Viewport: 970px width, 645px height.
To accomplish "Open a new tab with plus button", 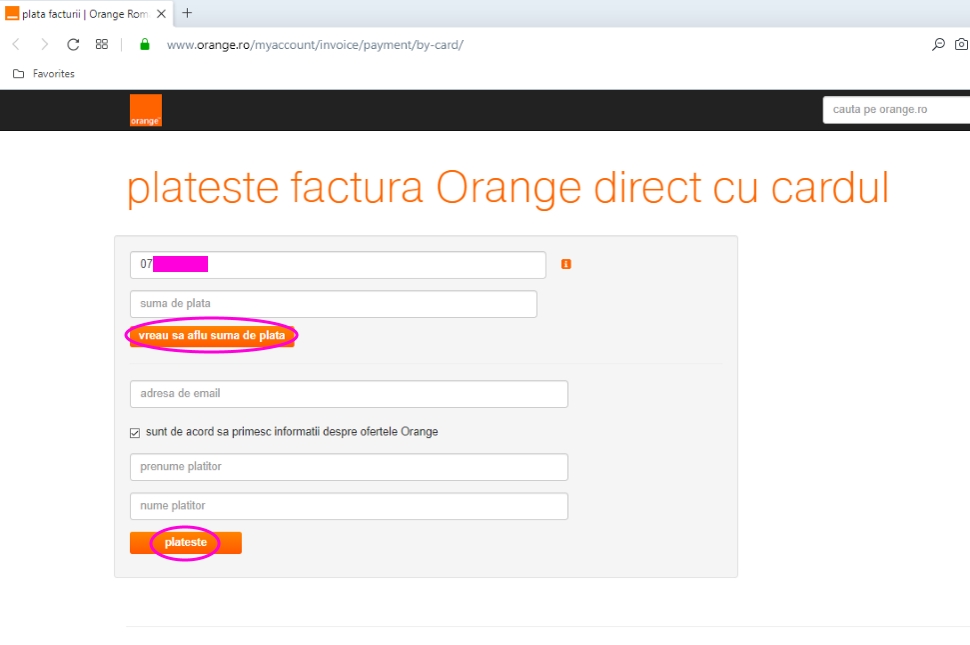I will click(x=187, y=13).
